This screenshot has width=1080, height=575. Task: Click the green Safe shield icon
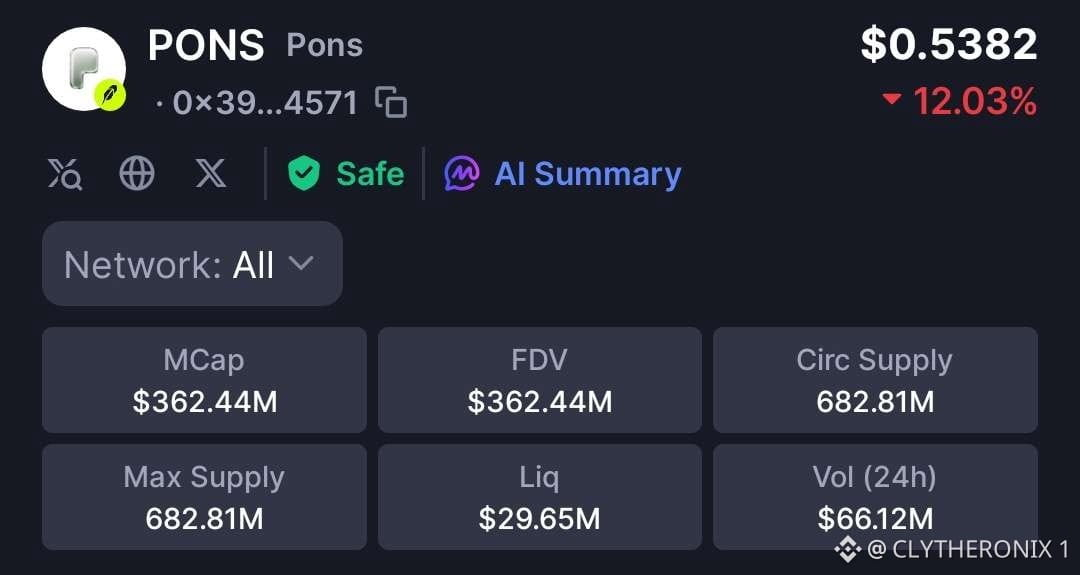pyautogui.click(x=304, y=173)
